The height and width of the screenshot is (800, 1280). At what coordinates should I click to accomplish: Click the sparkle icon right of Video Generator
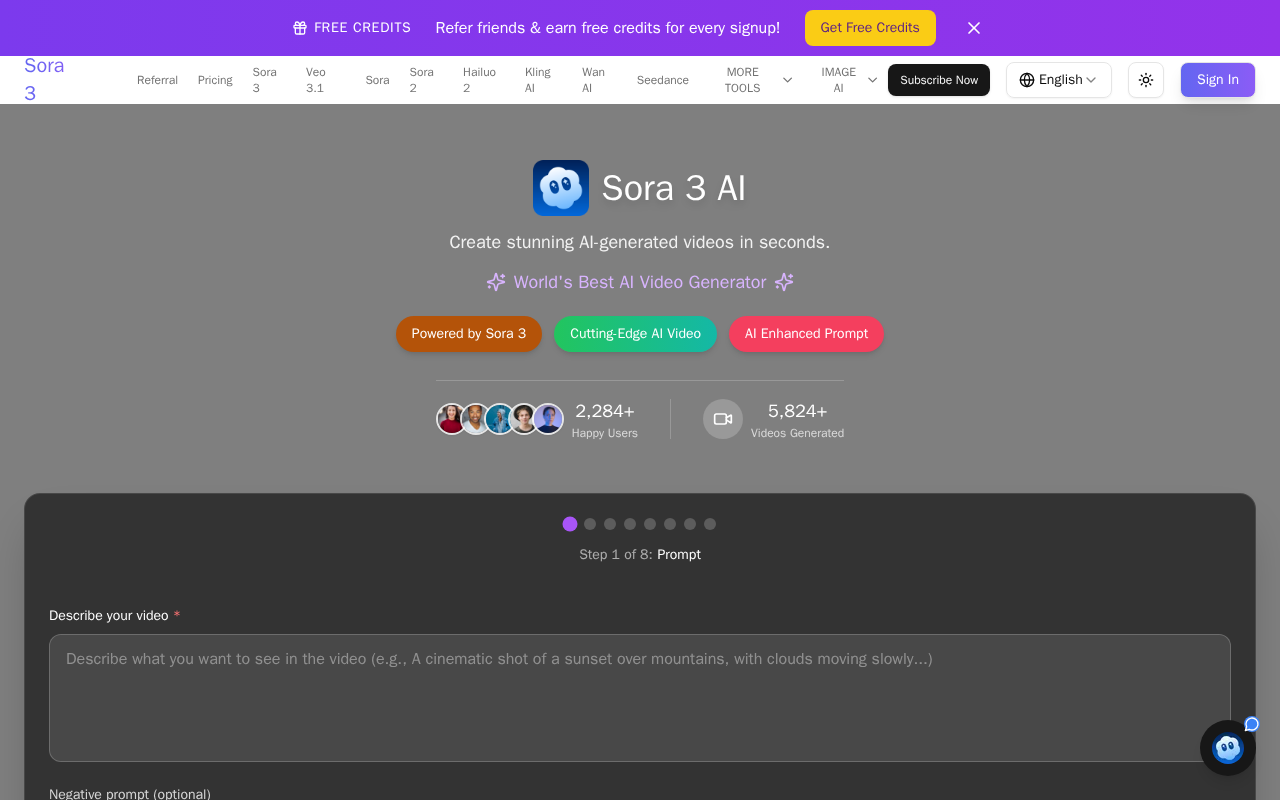click(784, 282)
